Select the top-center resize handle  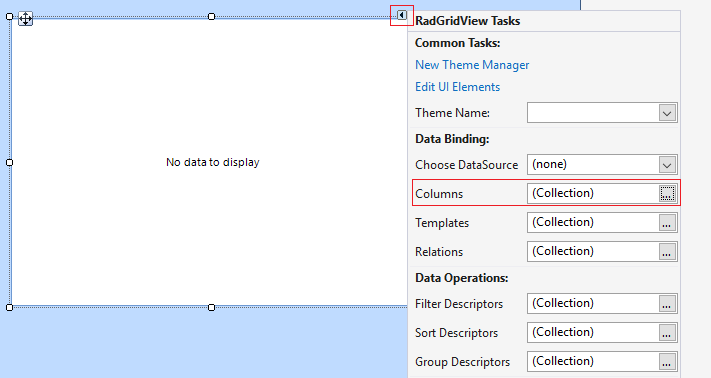tap(211, 16)
